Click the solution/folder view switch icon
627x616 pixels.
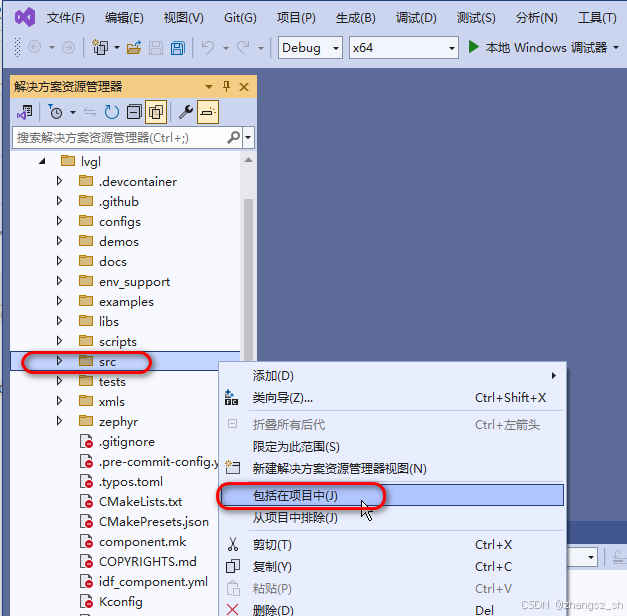click(25, 112)
